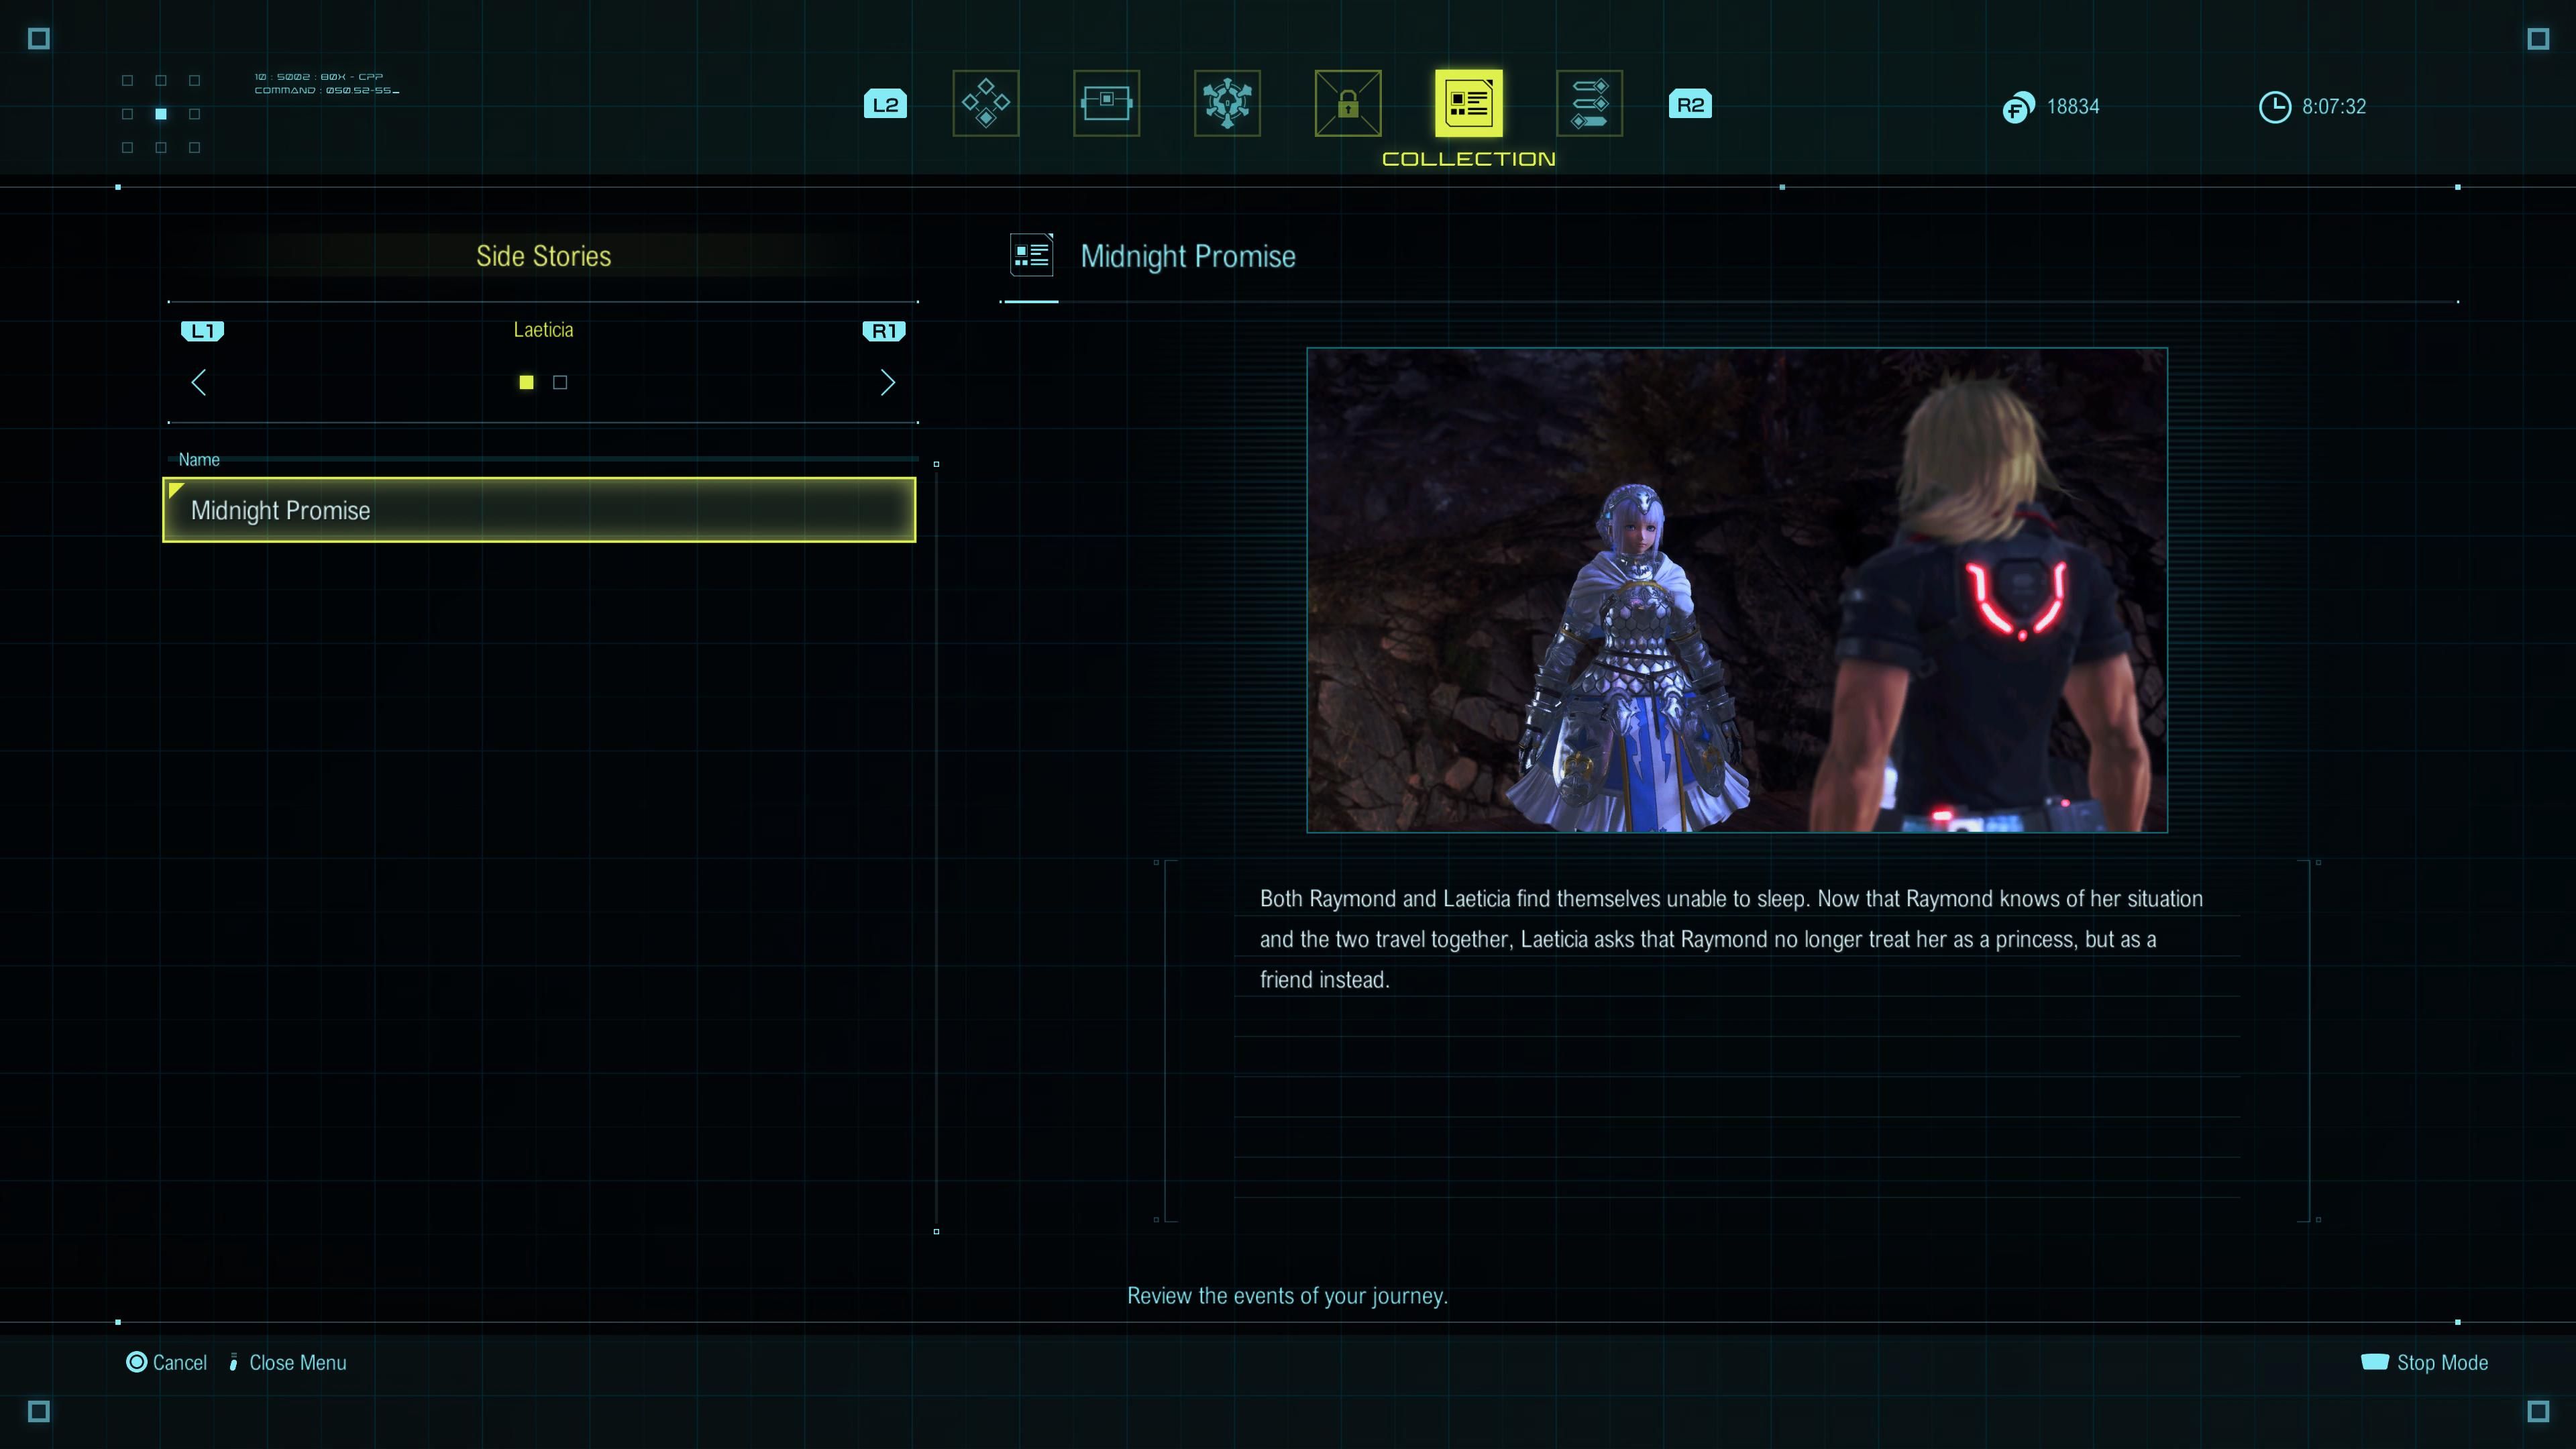
Task: Click the 8:07:32 play time value
Action: pyautogui.click(x=2334, y=107)
